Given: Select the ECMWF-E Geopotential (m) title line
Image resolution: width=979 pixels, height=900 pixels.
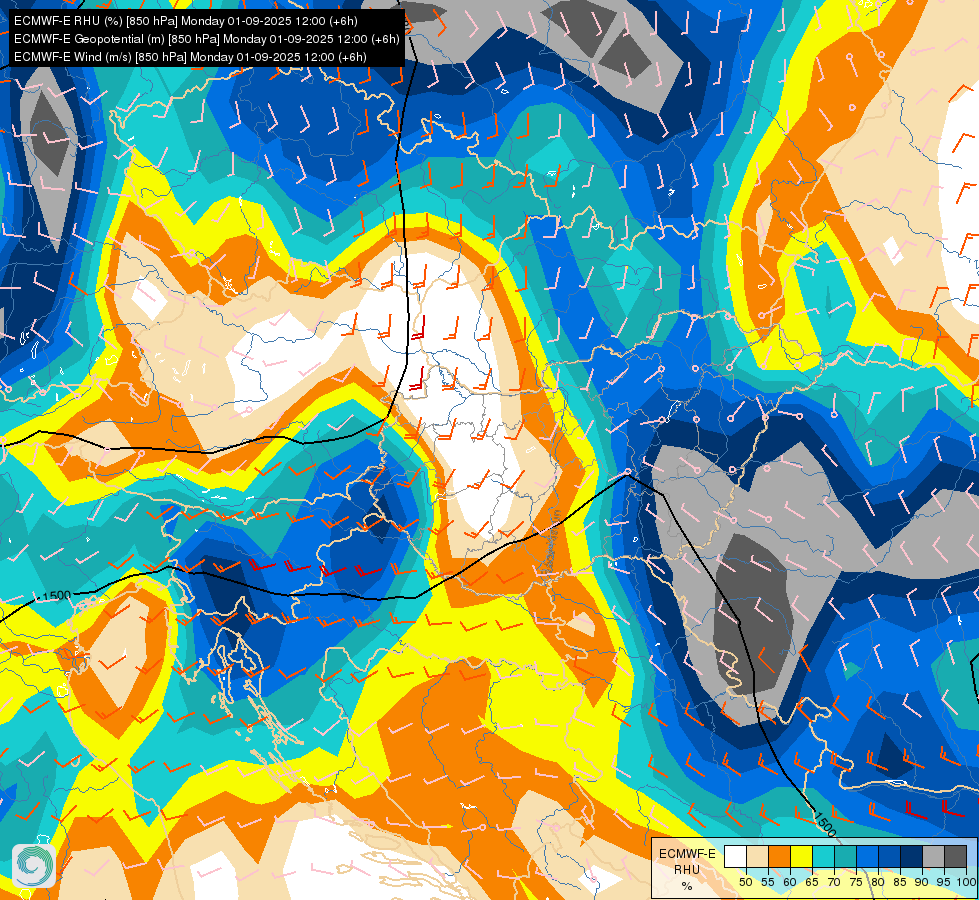Looking at the screenshot, I should pos(206,39).
